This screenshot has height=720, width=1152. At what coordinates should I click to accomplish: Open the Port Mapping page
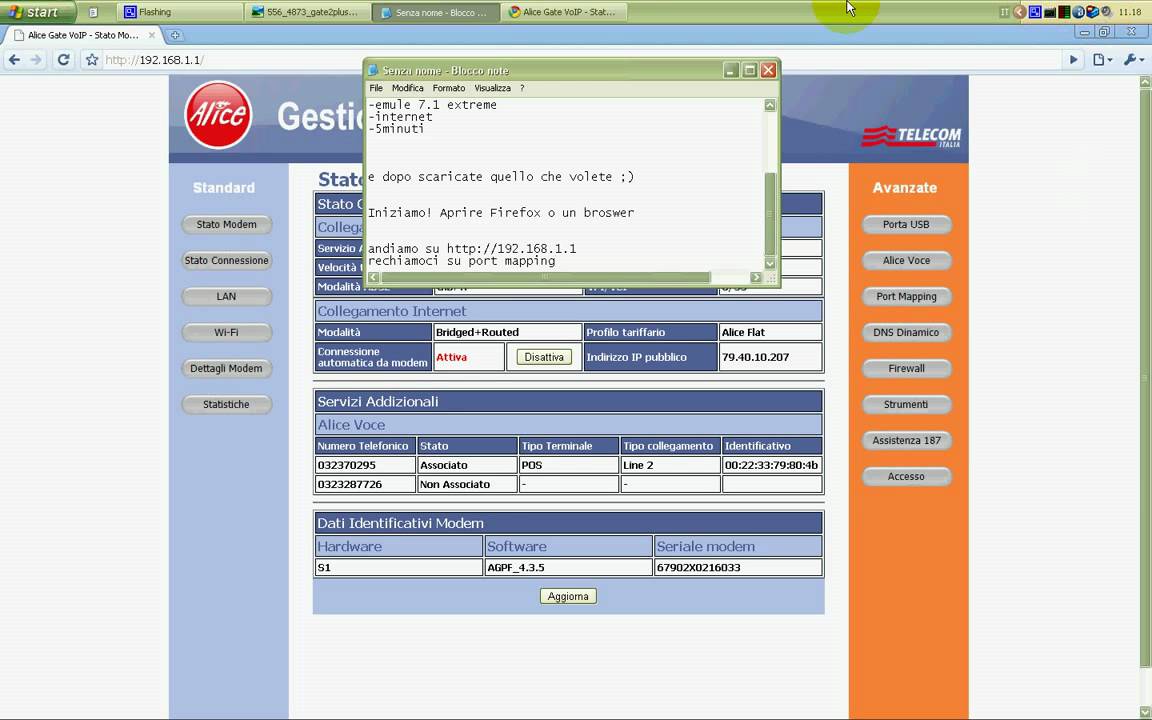pyautogui.click(x=906, y=296)
